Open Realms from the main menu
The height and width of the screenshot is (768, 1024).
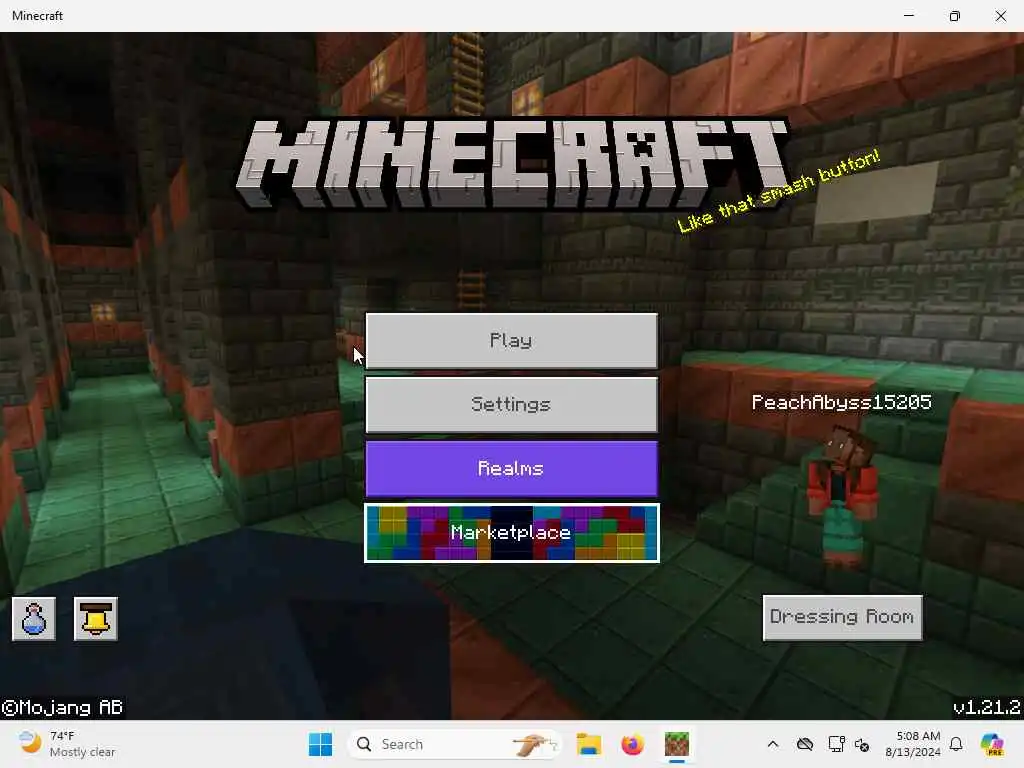(x=511, y=469)
